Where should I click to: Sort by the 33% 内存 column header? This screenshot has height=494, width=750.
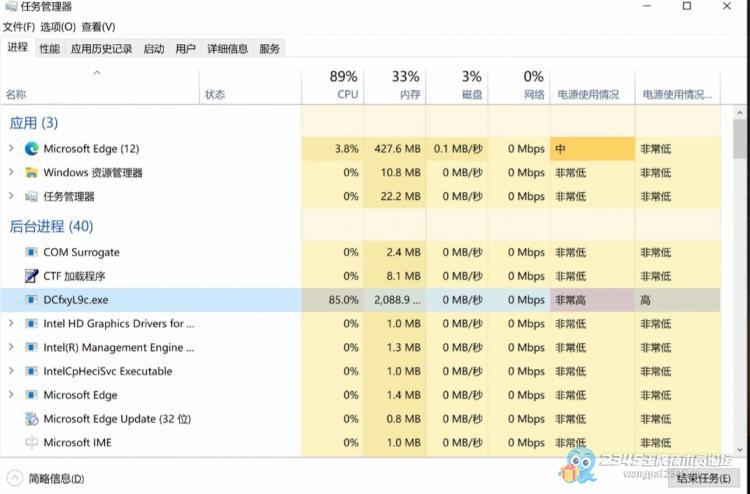(395, 85)
